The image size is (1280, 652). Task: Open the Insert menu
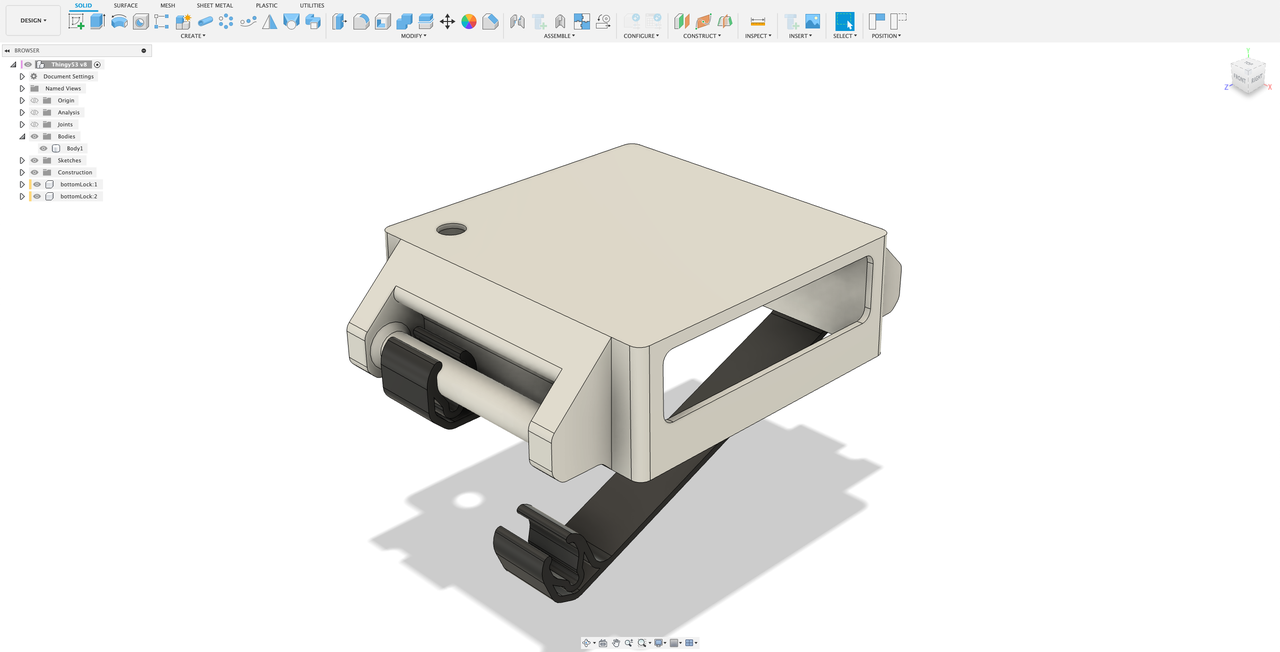[801, 36]
